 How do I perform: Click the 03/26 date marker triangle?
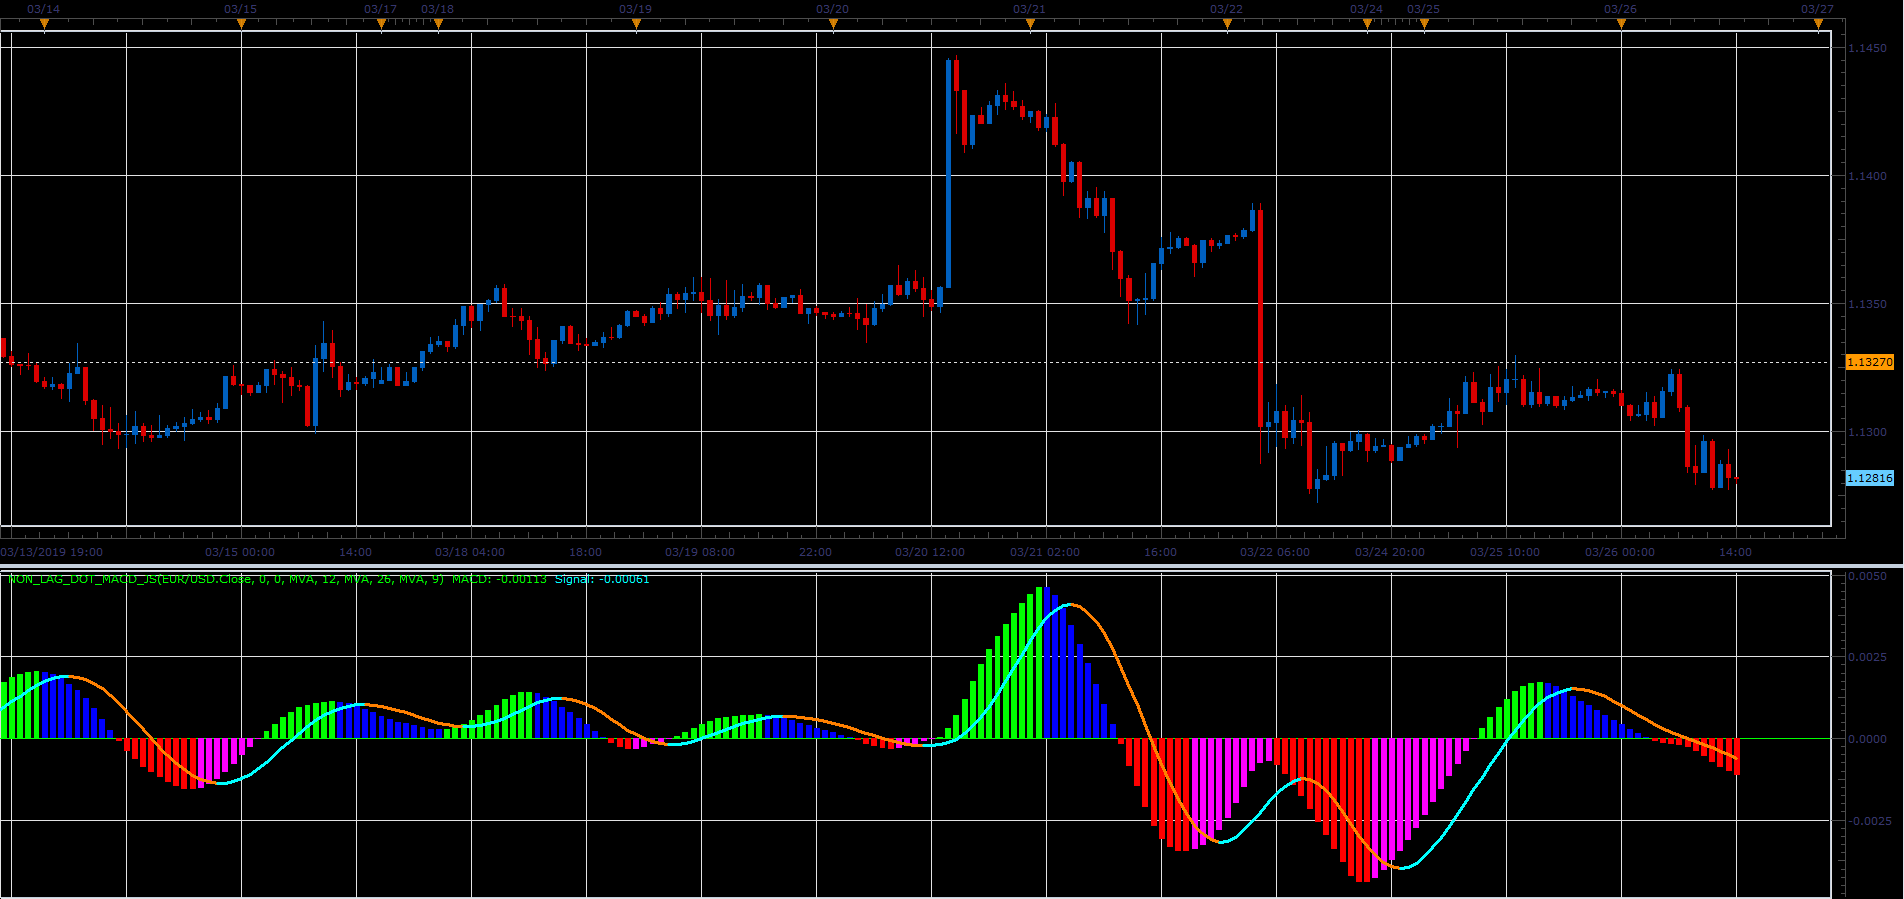tap(1621, 25)
